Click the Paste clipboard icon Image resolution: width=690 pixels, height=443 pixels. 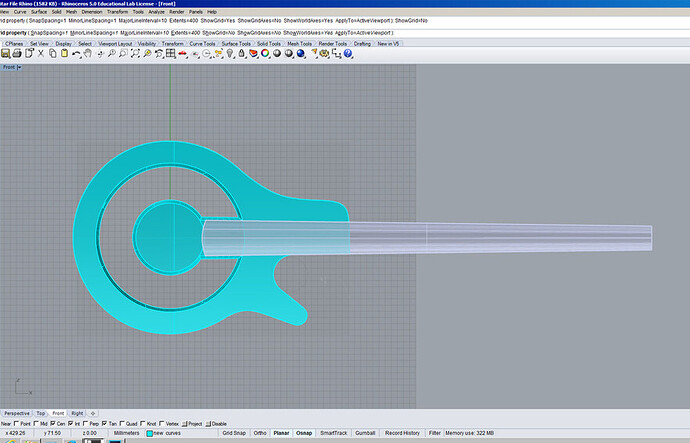[64, 53]
